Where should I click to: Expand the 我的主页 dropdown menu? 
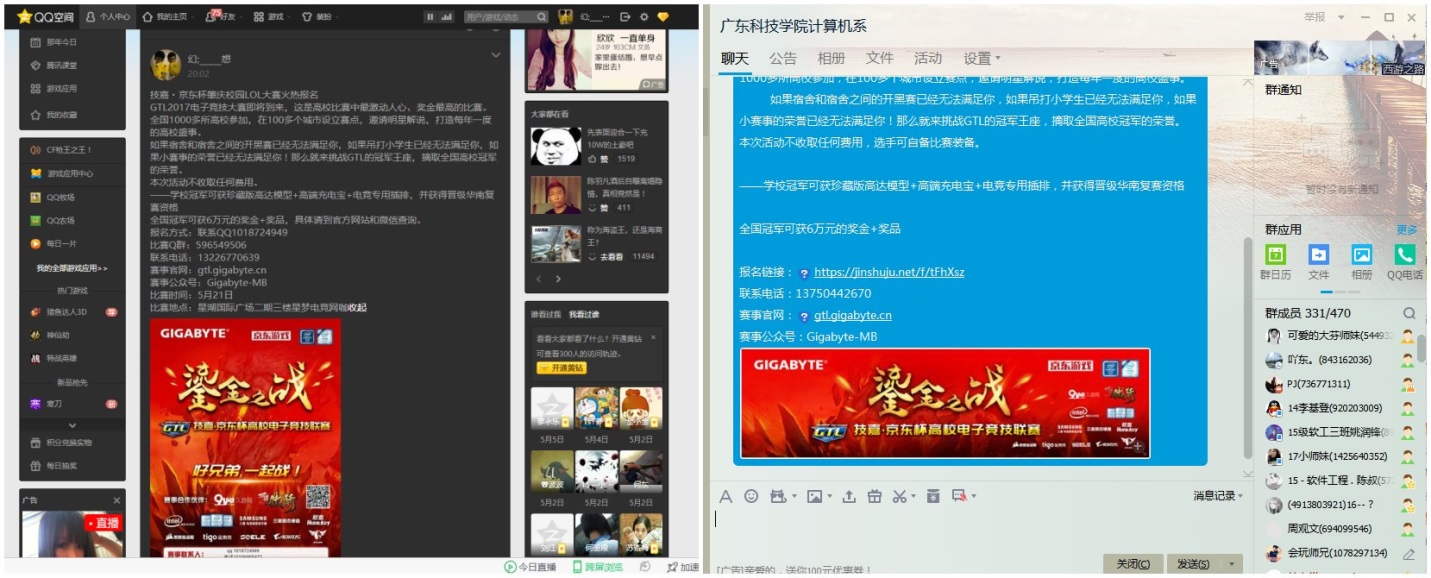193,18
